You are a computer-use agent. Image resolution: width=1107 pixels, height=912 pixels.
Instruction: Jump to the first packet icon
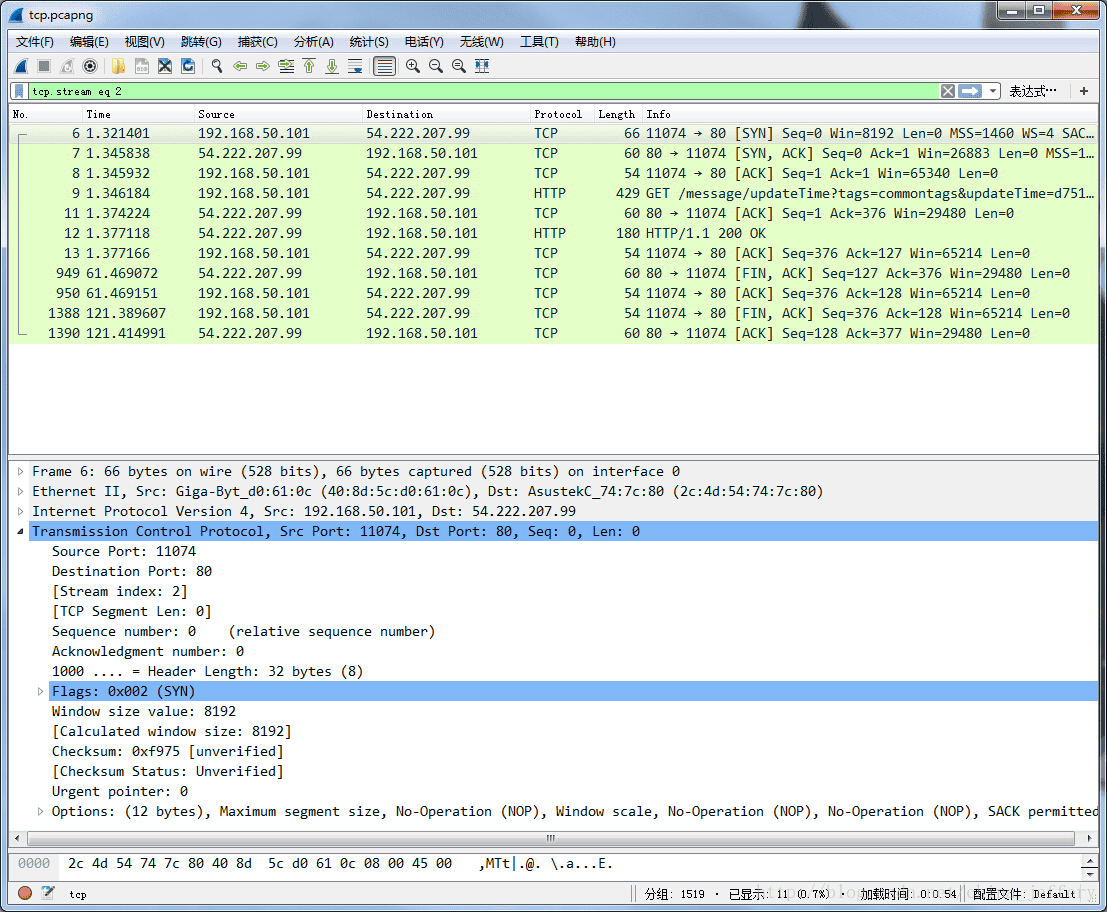click(x=309, y=66)
